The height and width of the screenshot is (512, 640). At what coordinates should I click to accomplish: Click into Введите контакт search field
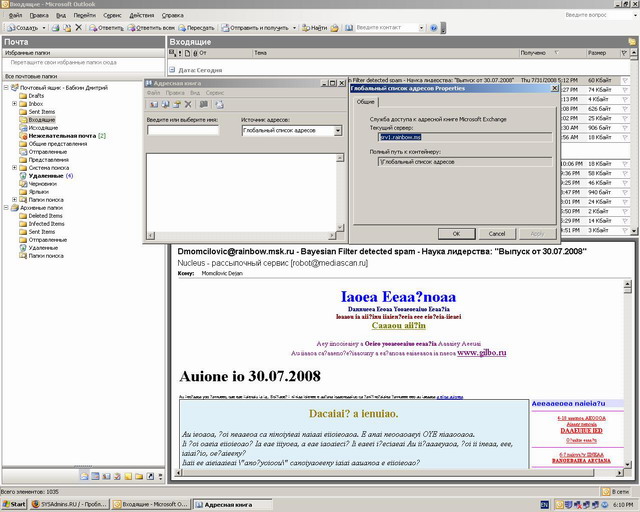pyautogui.click(x=387, y=28)
